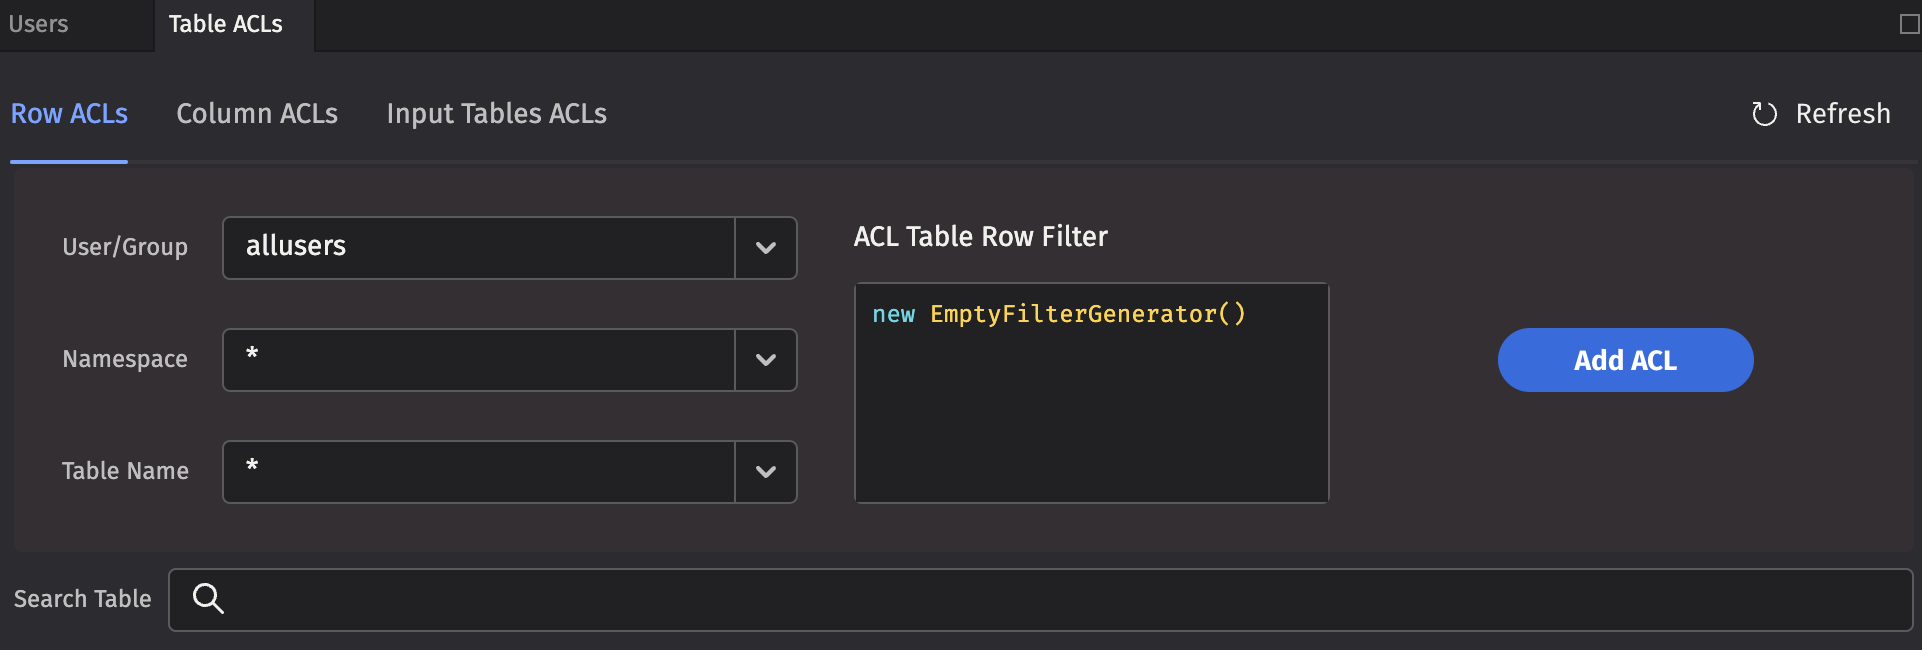Select the Table ACLs tab
1922x650 pixels.
point(225,24)
